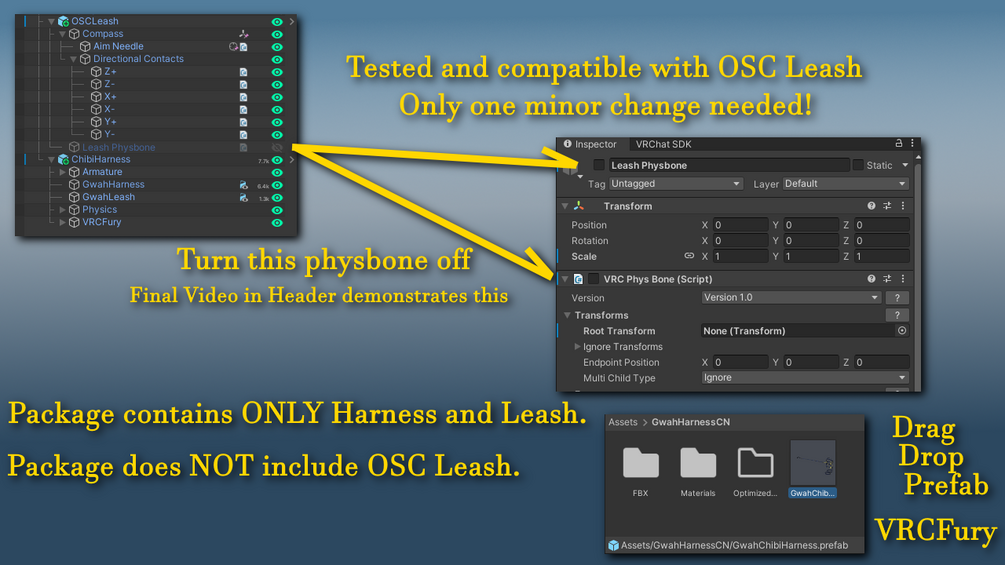Open OSCLeash prefab via right chevron

coord(292,22)
